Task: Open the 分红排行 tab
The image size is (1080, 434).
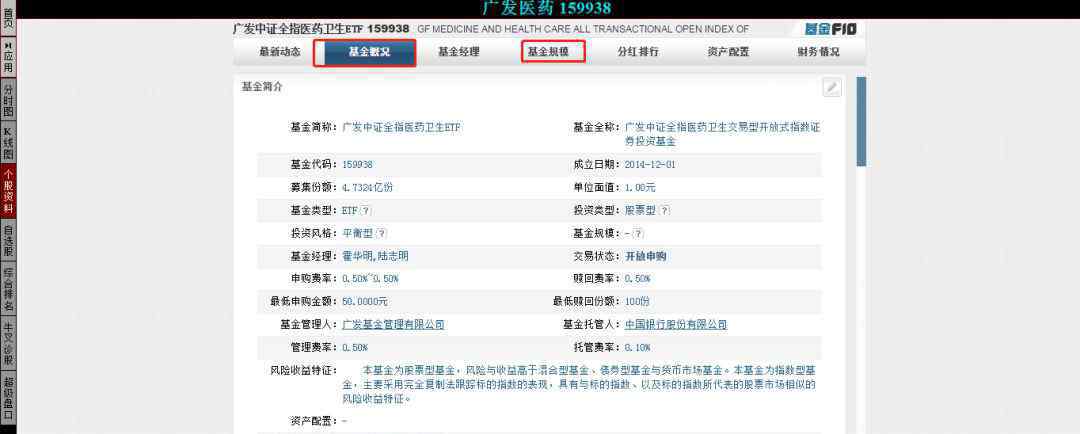Action: pyautogui.click(x=638, y=52)
